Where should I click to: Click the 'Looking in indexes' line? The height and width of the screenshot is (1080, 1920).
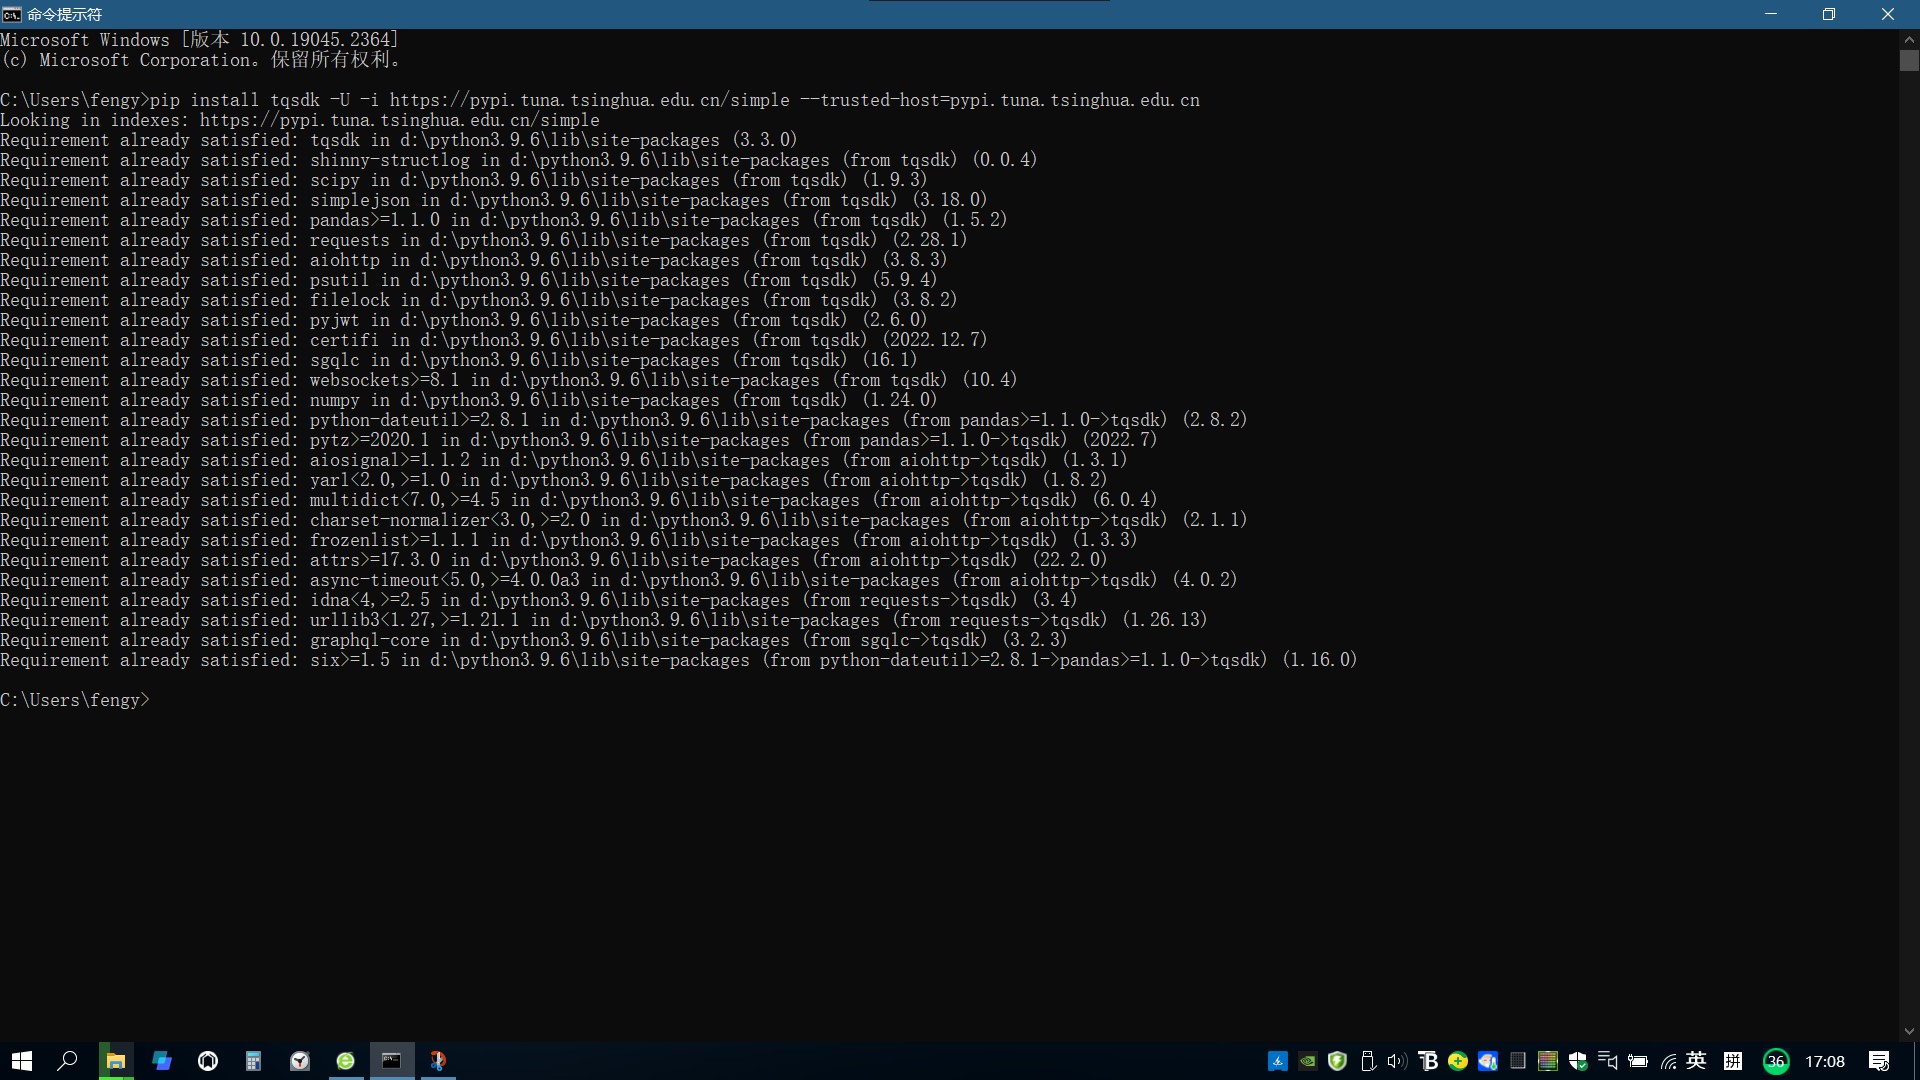point(300,120)
